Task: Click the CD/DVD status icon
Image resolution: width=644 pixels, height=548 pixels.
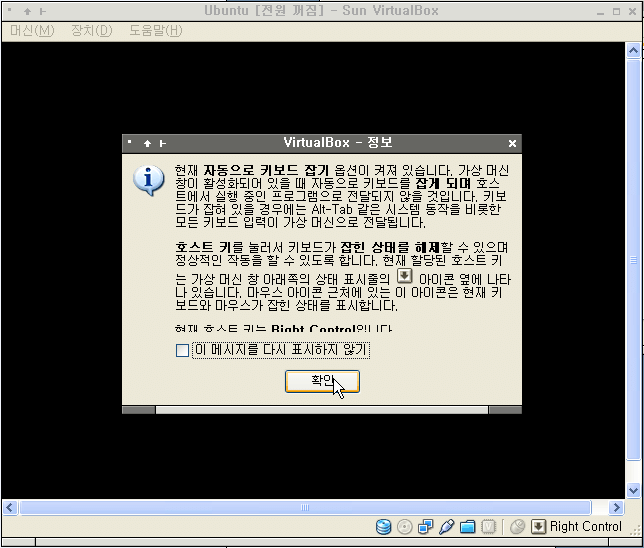Action: [405, 527]
